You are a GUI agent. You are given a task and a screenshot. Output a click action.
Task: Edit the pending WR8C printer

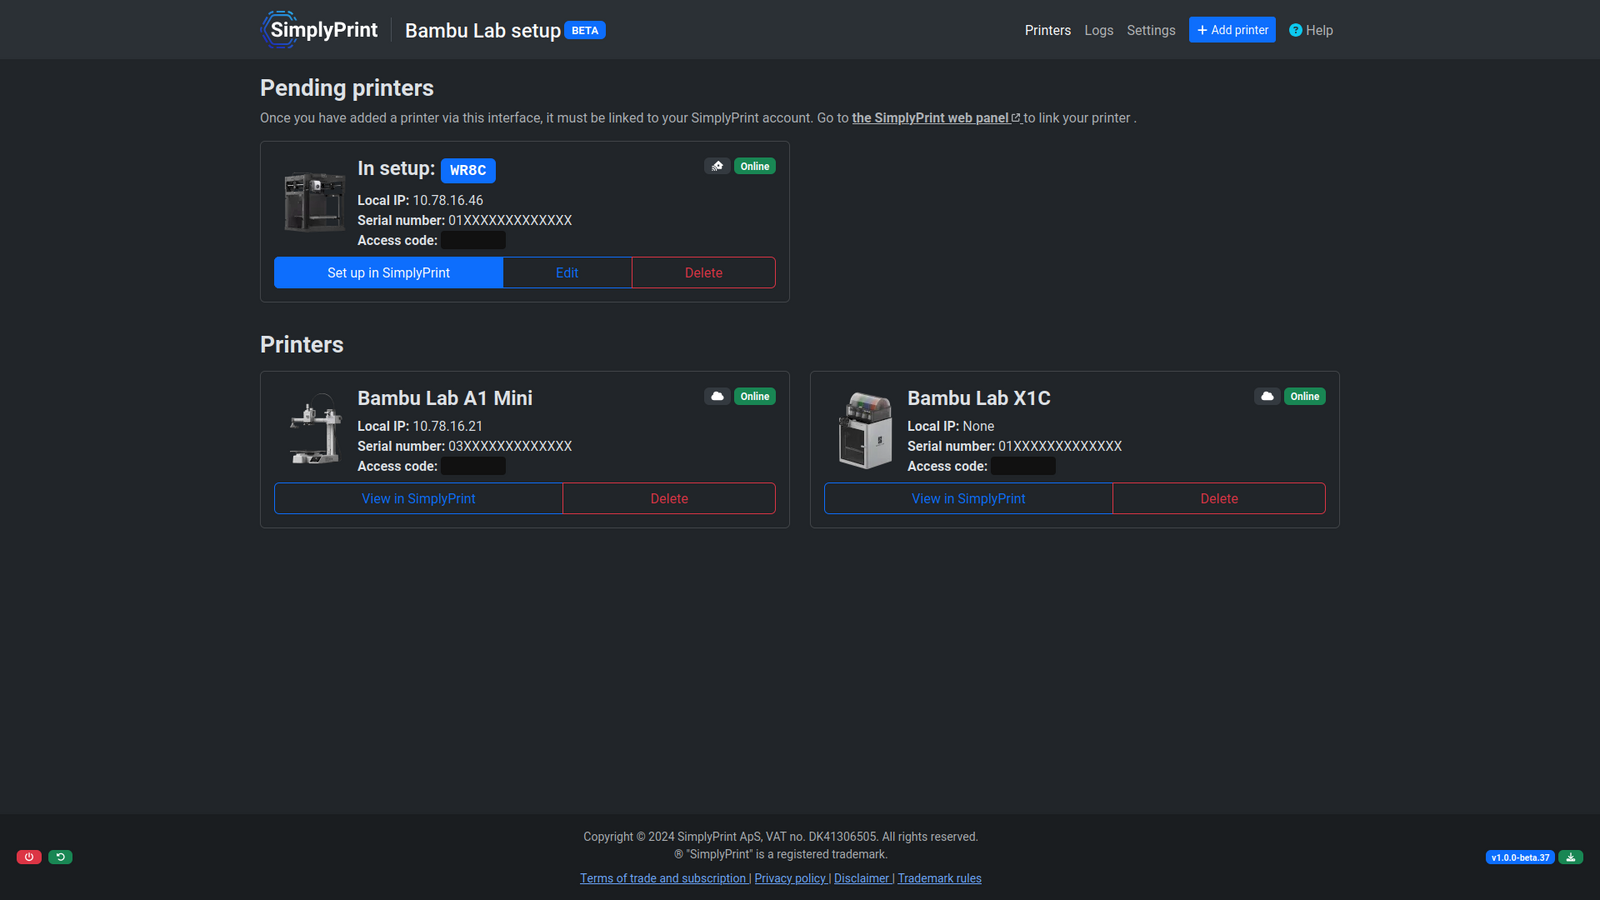(x=567, y=273)
